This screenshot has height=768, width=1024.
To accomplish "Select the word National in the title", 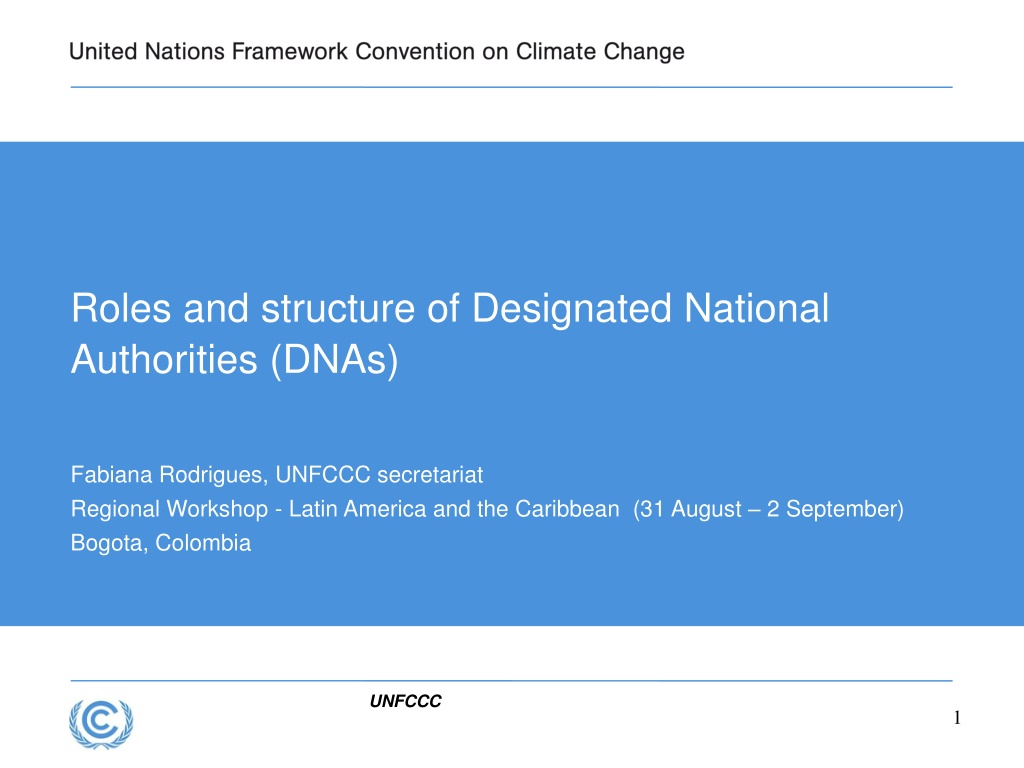I will (757, 308).
